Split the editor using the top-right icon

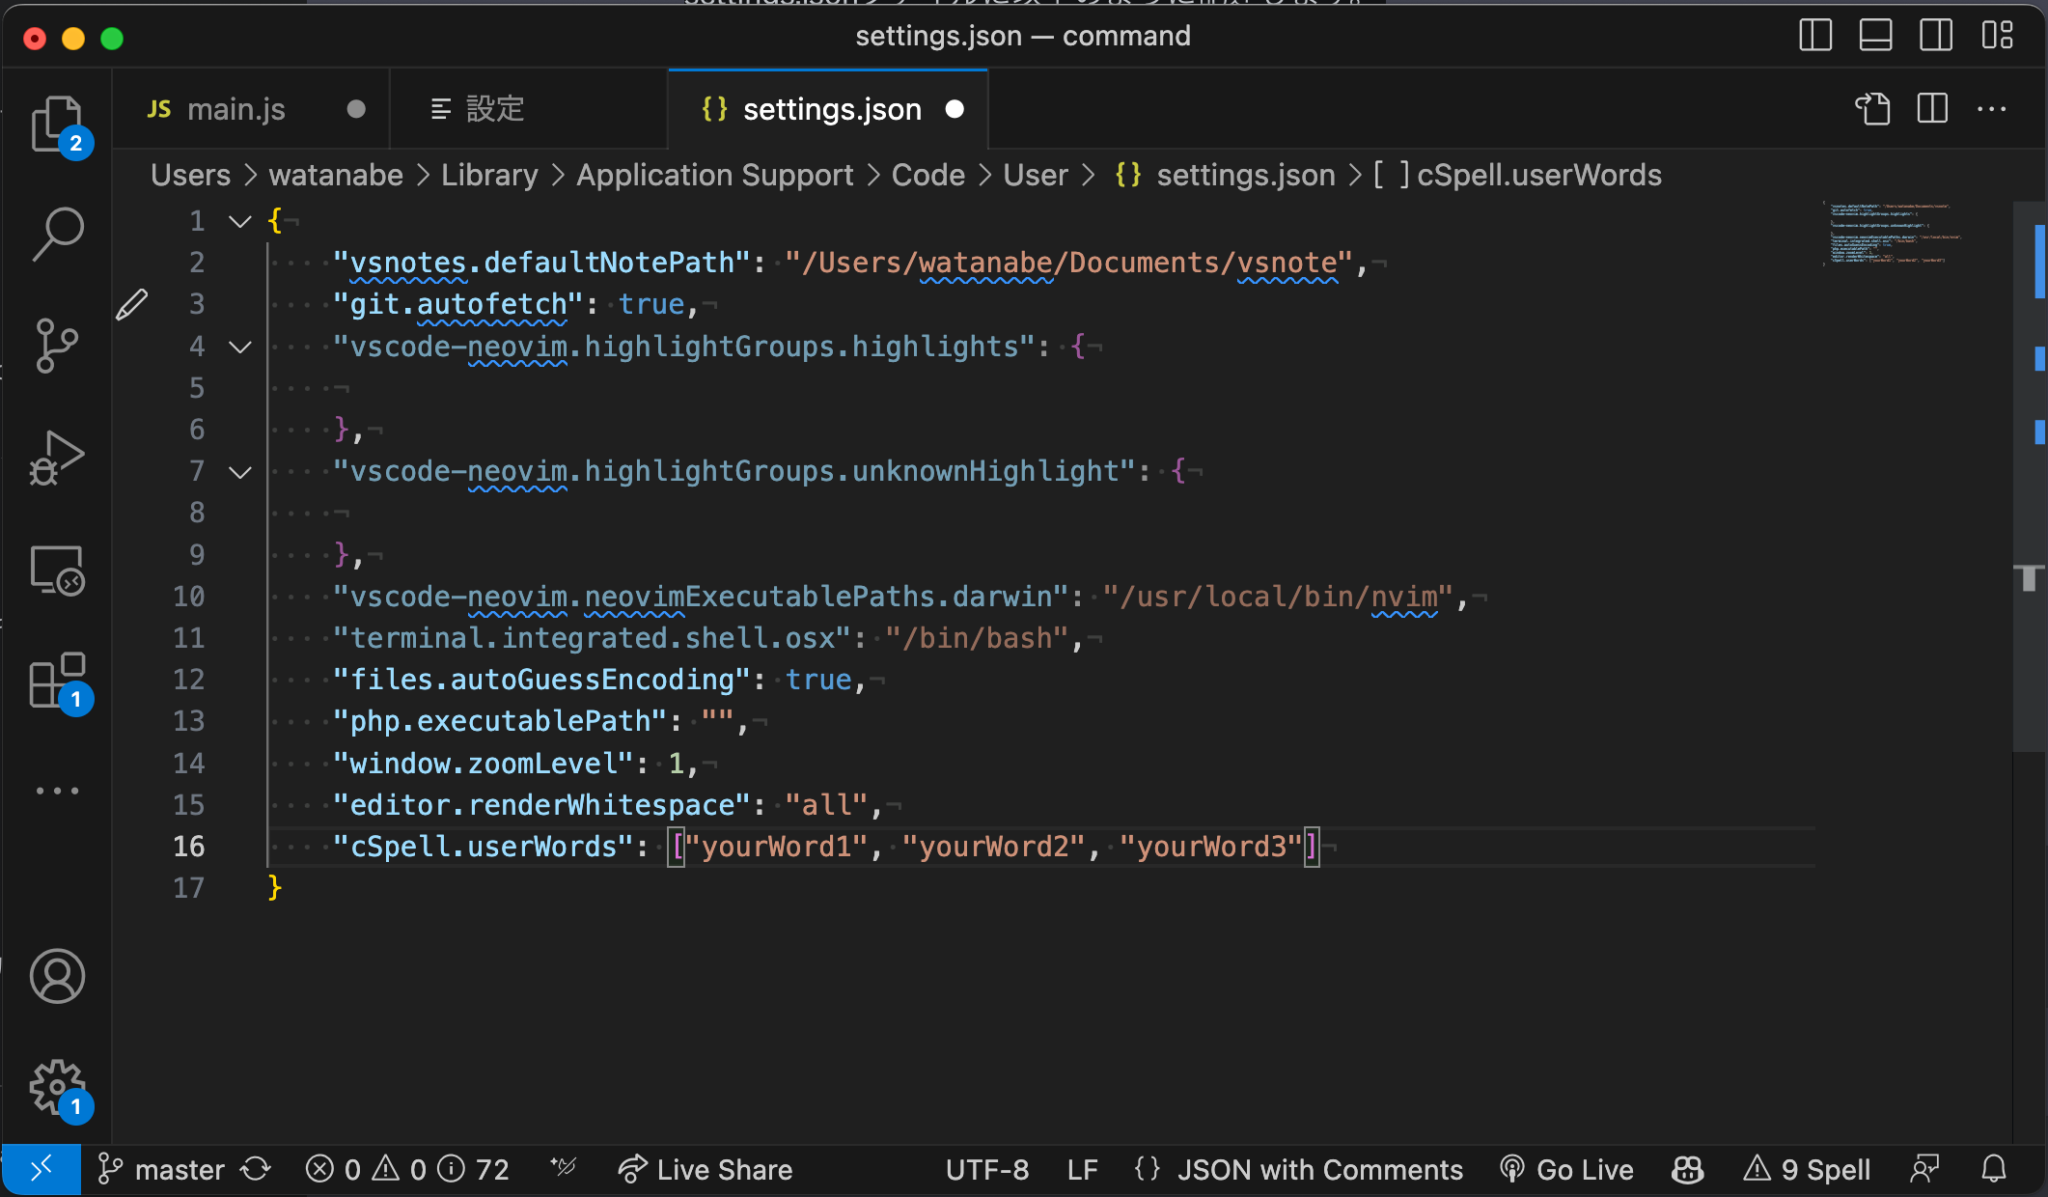pos(1932,109)
